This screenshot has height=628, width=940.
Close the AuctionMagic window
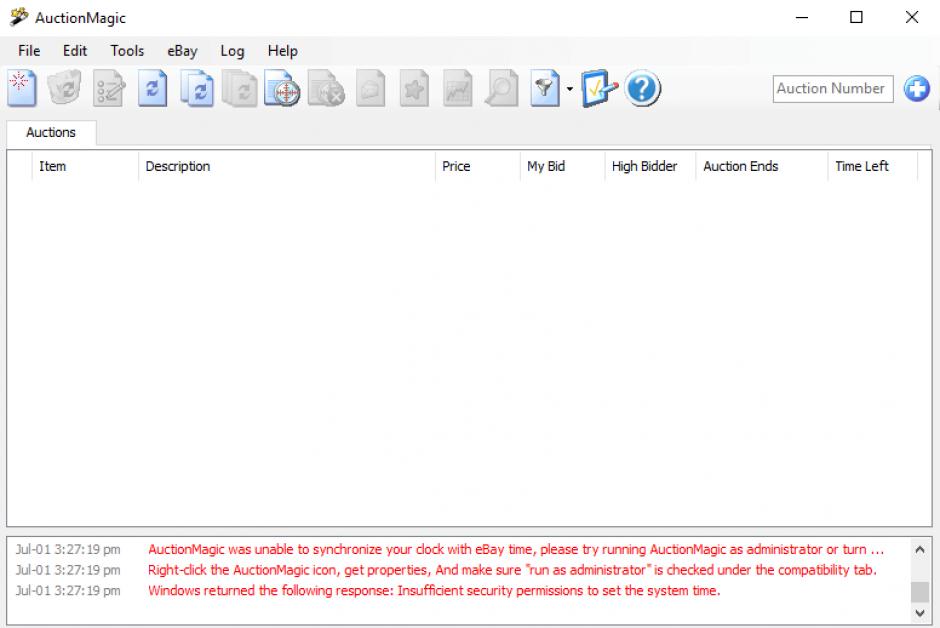click(912, 17)
